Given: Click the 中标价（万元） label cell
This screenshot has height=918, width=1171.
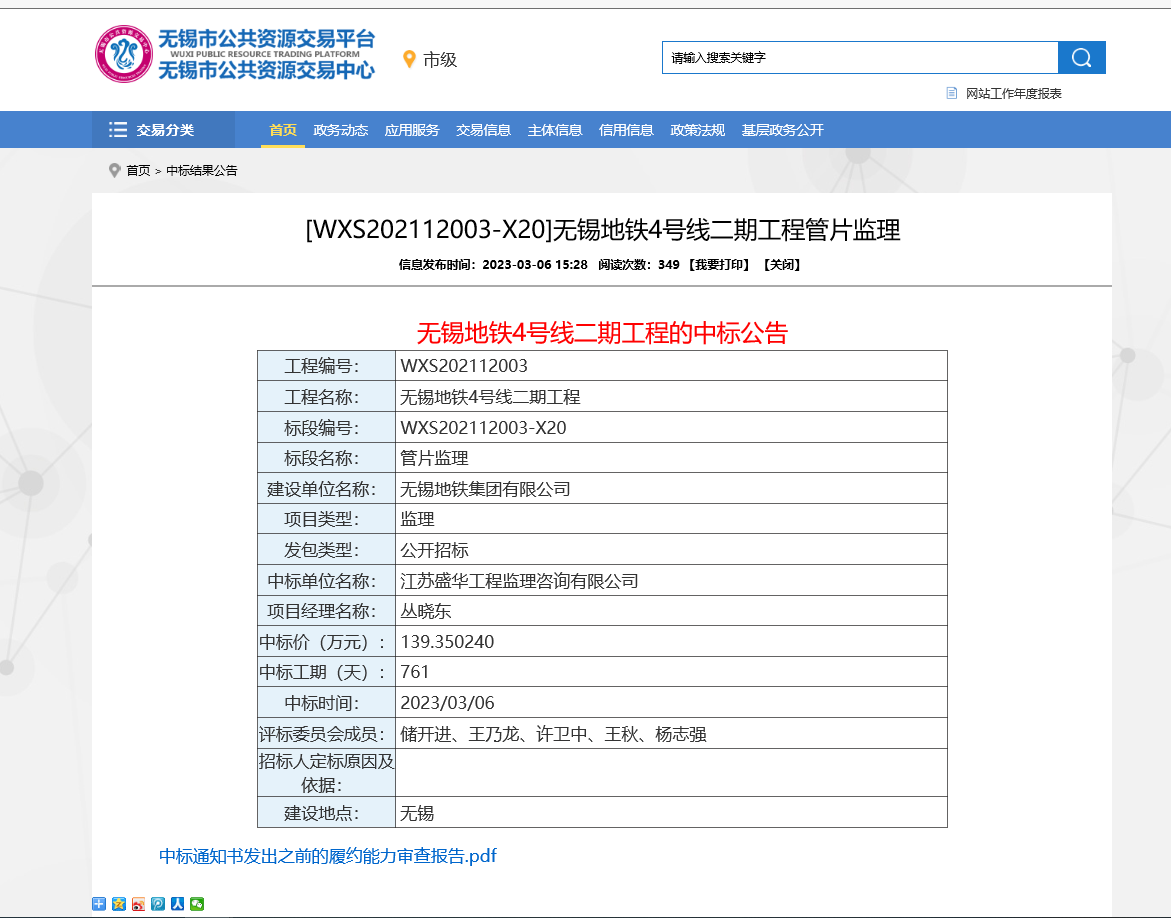Looking at the screenshot, I should coord(326,642).
